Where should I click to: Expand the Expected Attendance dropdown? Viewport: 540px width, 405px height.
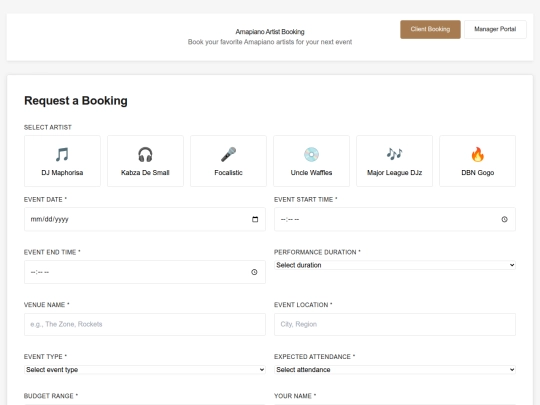point(395,370)
